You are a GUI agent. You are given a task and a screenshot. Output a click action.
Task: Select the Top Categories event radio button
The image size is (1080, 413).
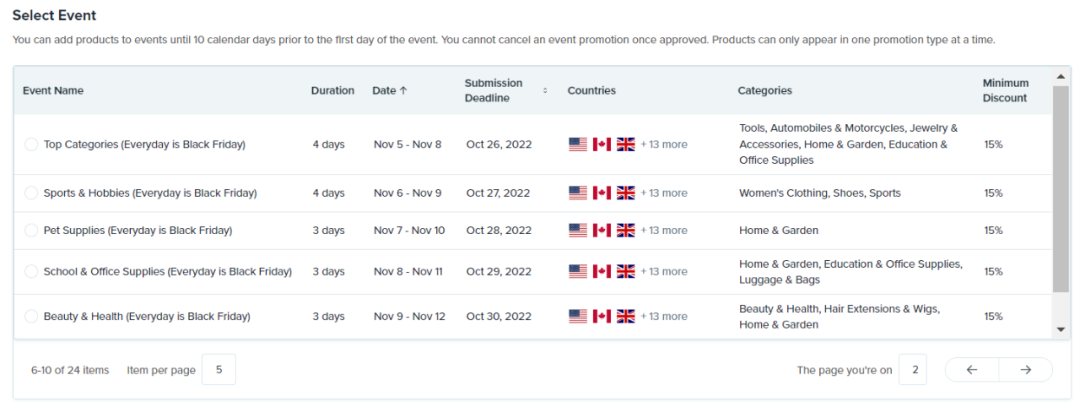coord(31,145)
